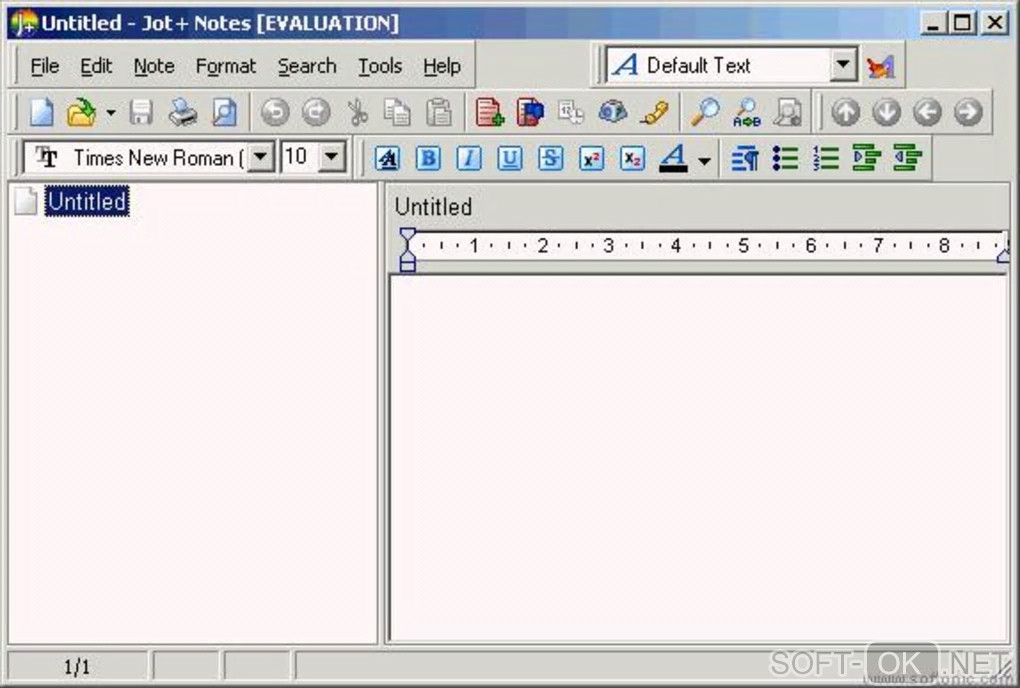Click the Font dialog button

(388, 158)
